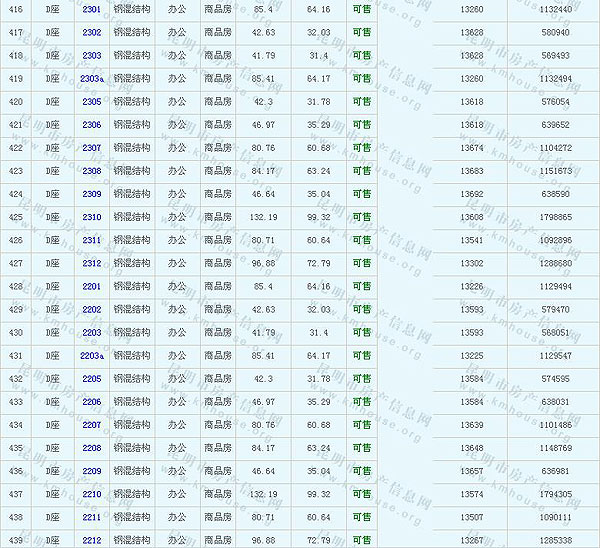Open room 2208 link
Viewport: 600px width, 548px height.
pyautogui.click(x=91, y=448)
